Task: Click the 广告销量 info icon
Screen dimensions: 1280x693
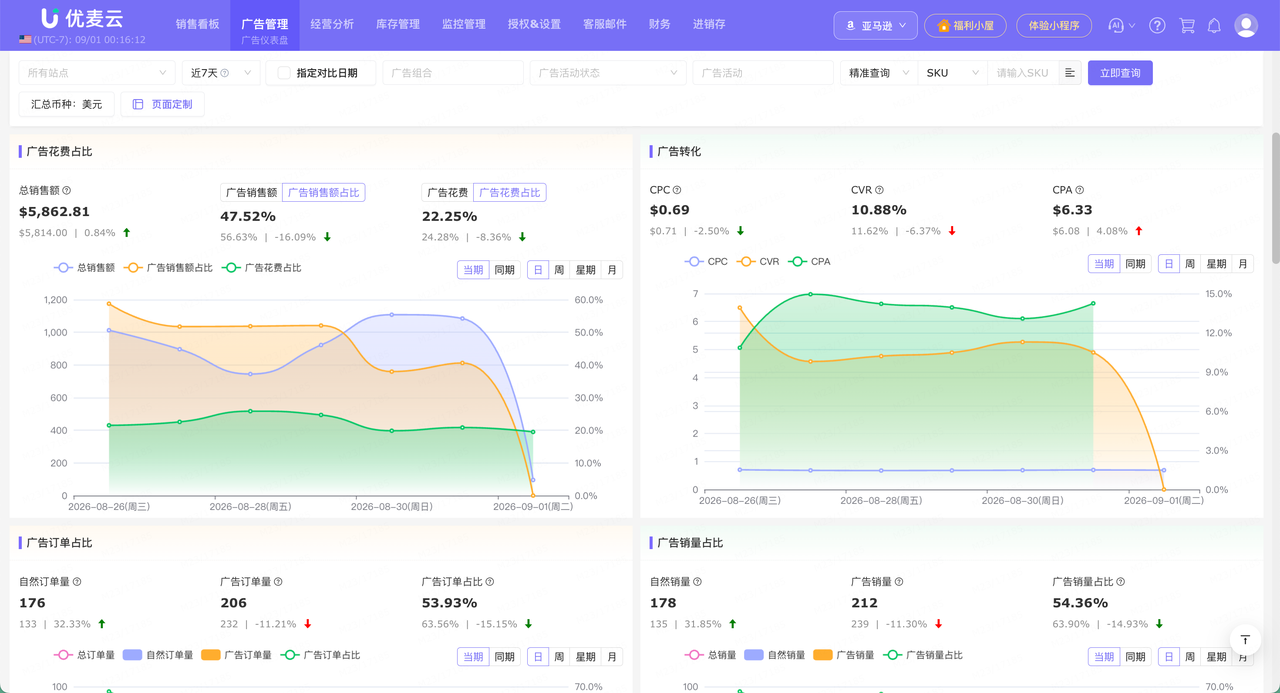Action: tap(899, 581)
